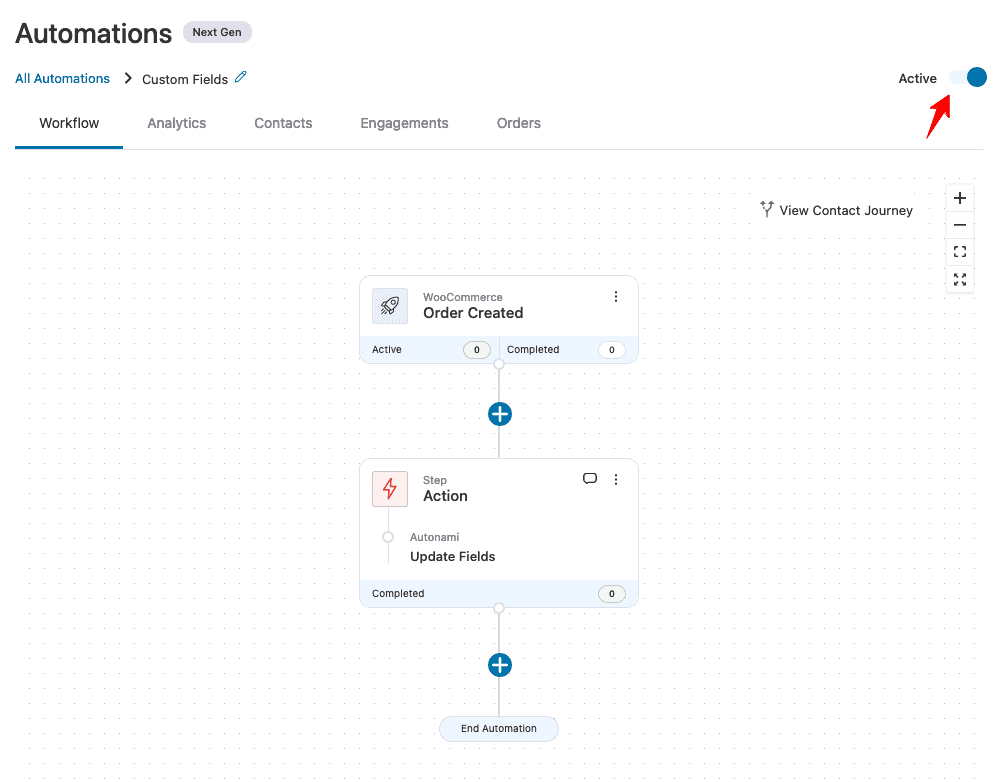
Task: Open Order Created trigger options menu
Action: [615, 297]
